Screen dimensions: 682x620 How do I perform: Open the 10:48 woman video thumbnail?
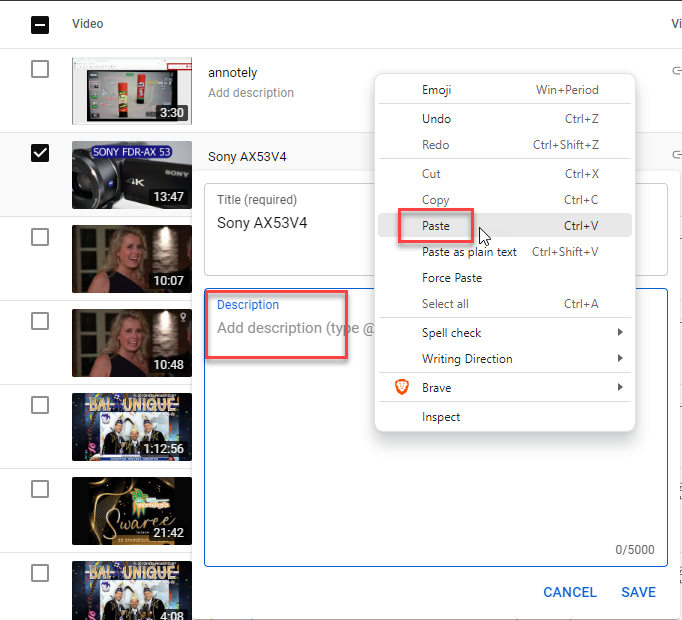132,342
